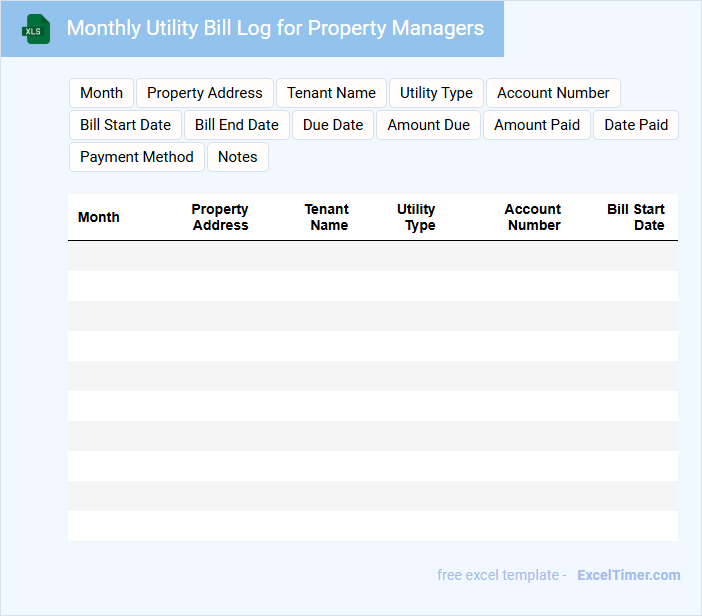Select the Payment Method tag
702x616 pixels.
tap(136, 157)
